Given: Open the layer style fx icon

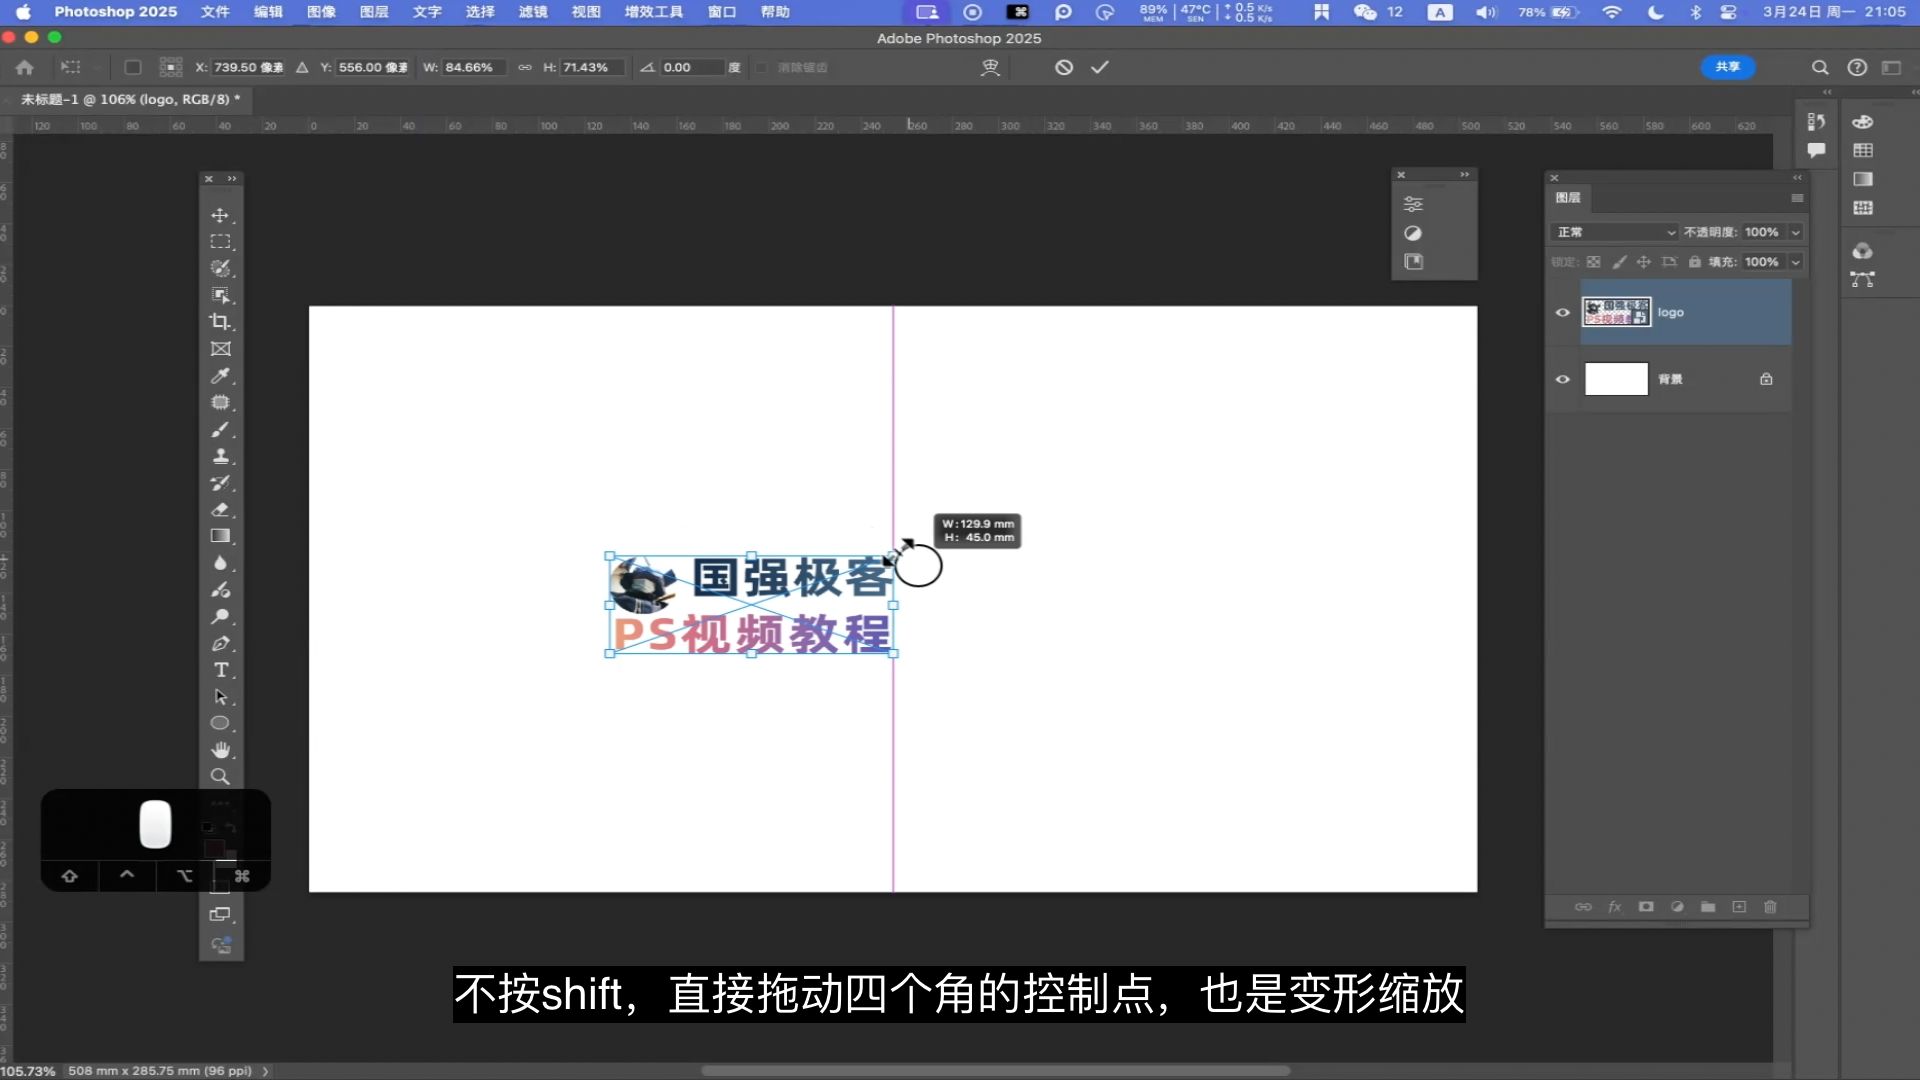Looking at the screenshot, I should click(x=1614, y=907).
